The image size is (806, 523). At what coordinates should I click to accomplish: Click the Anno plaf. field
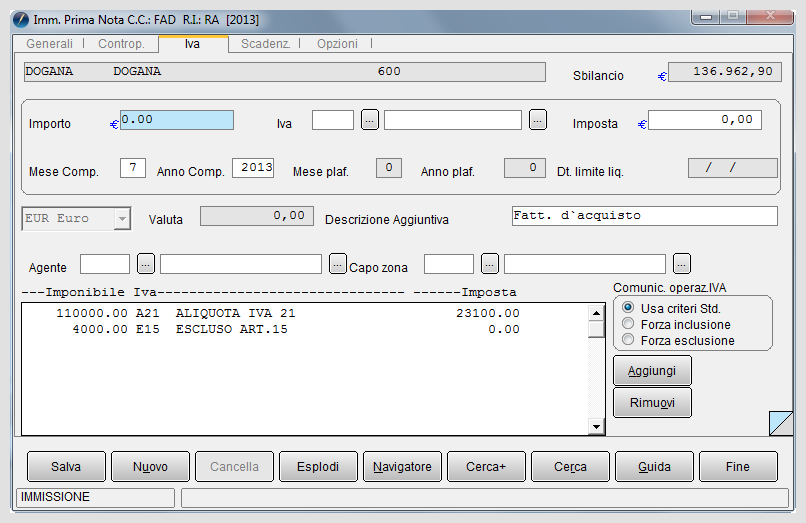525,168
